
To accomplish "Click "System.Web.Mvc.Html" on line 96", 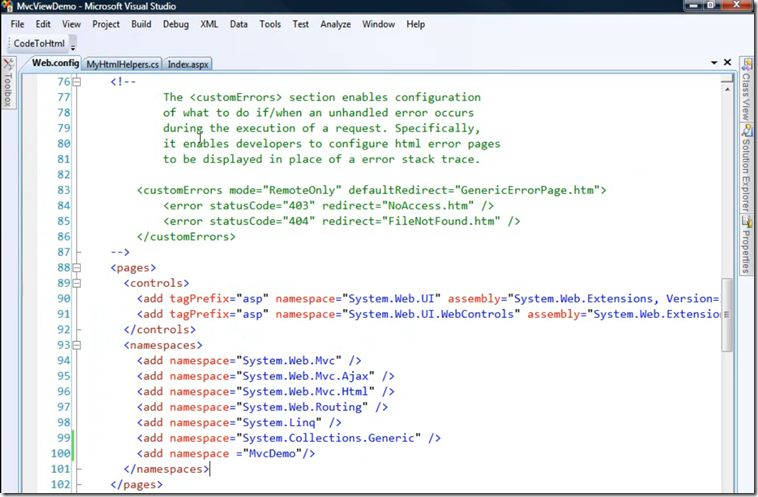I will (305, 392).
